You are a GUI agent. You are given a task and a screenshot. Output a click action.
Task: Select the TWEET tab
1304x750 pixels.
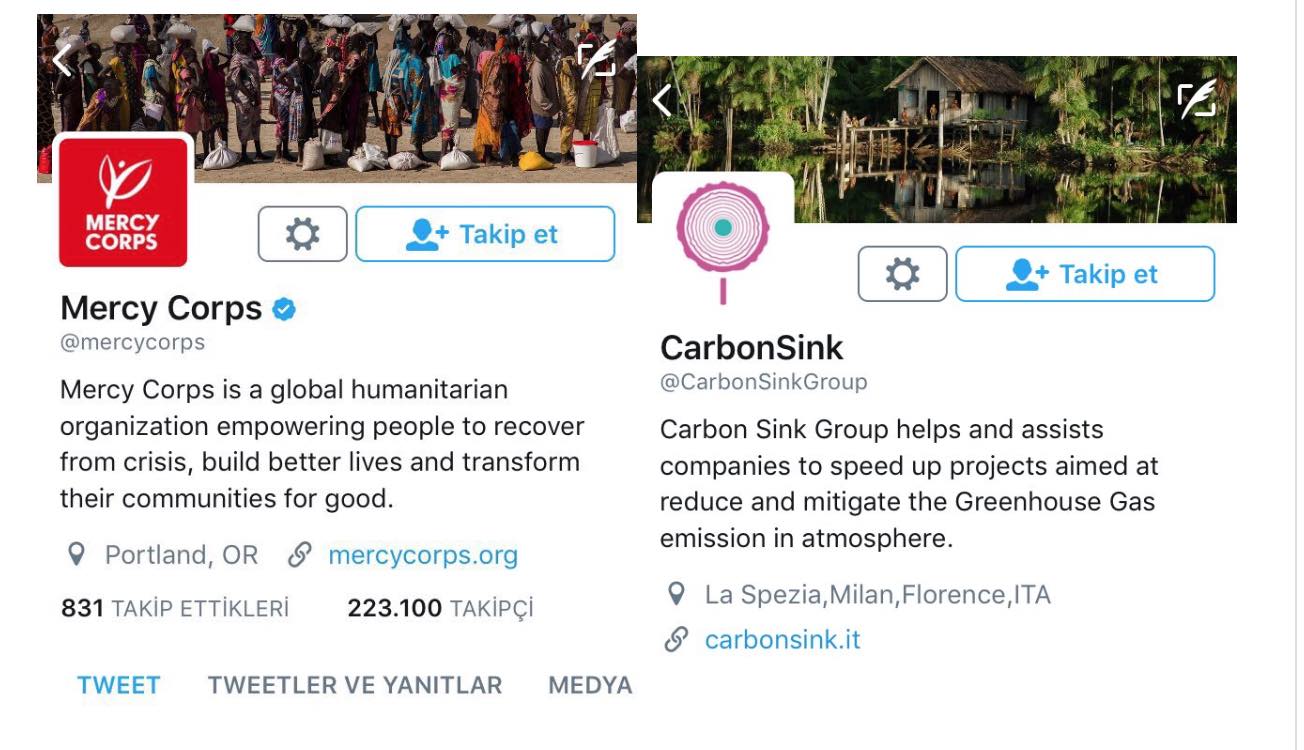[x=119, y=685]
